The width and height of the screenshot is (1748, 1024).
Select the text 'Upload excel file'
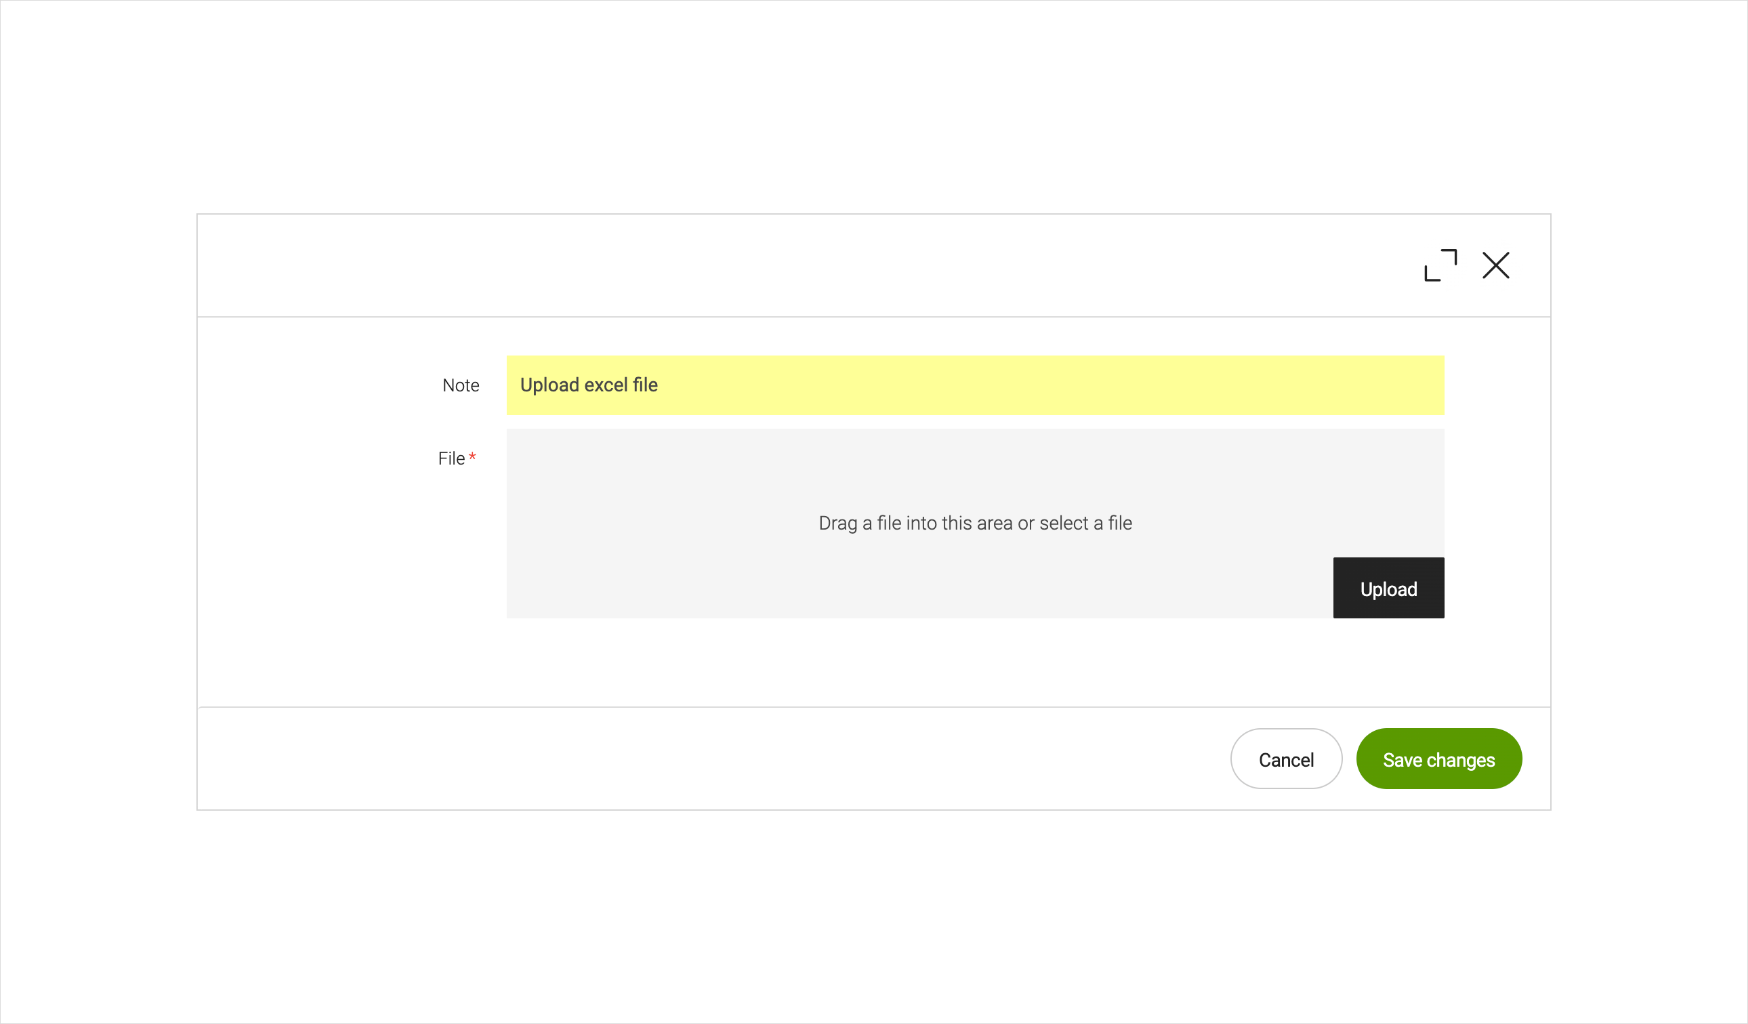point(589,385)
